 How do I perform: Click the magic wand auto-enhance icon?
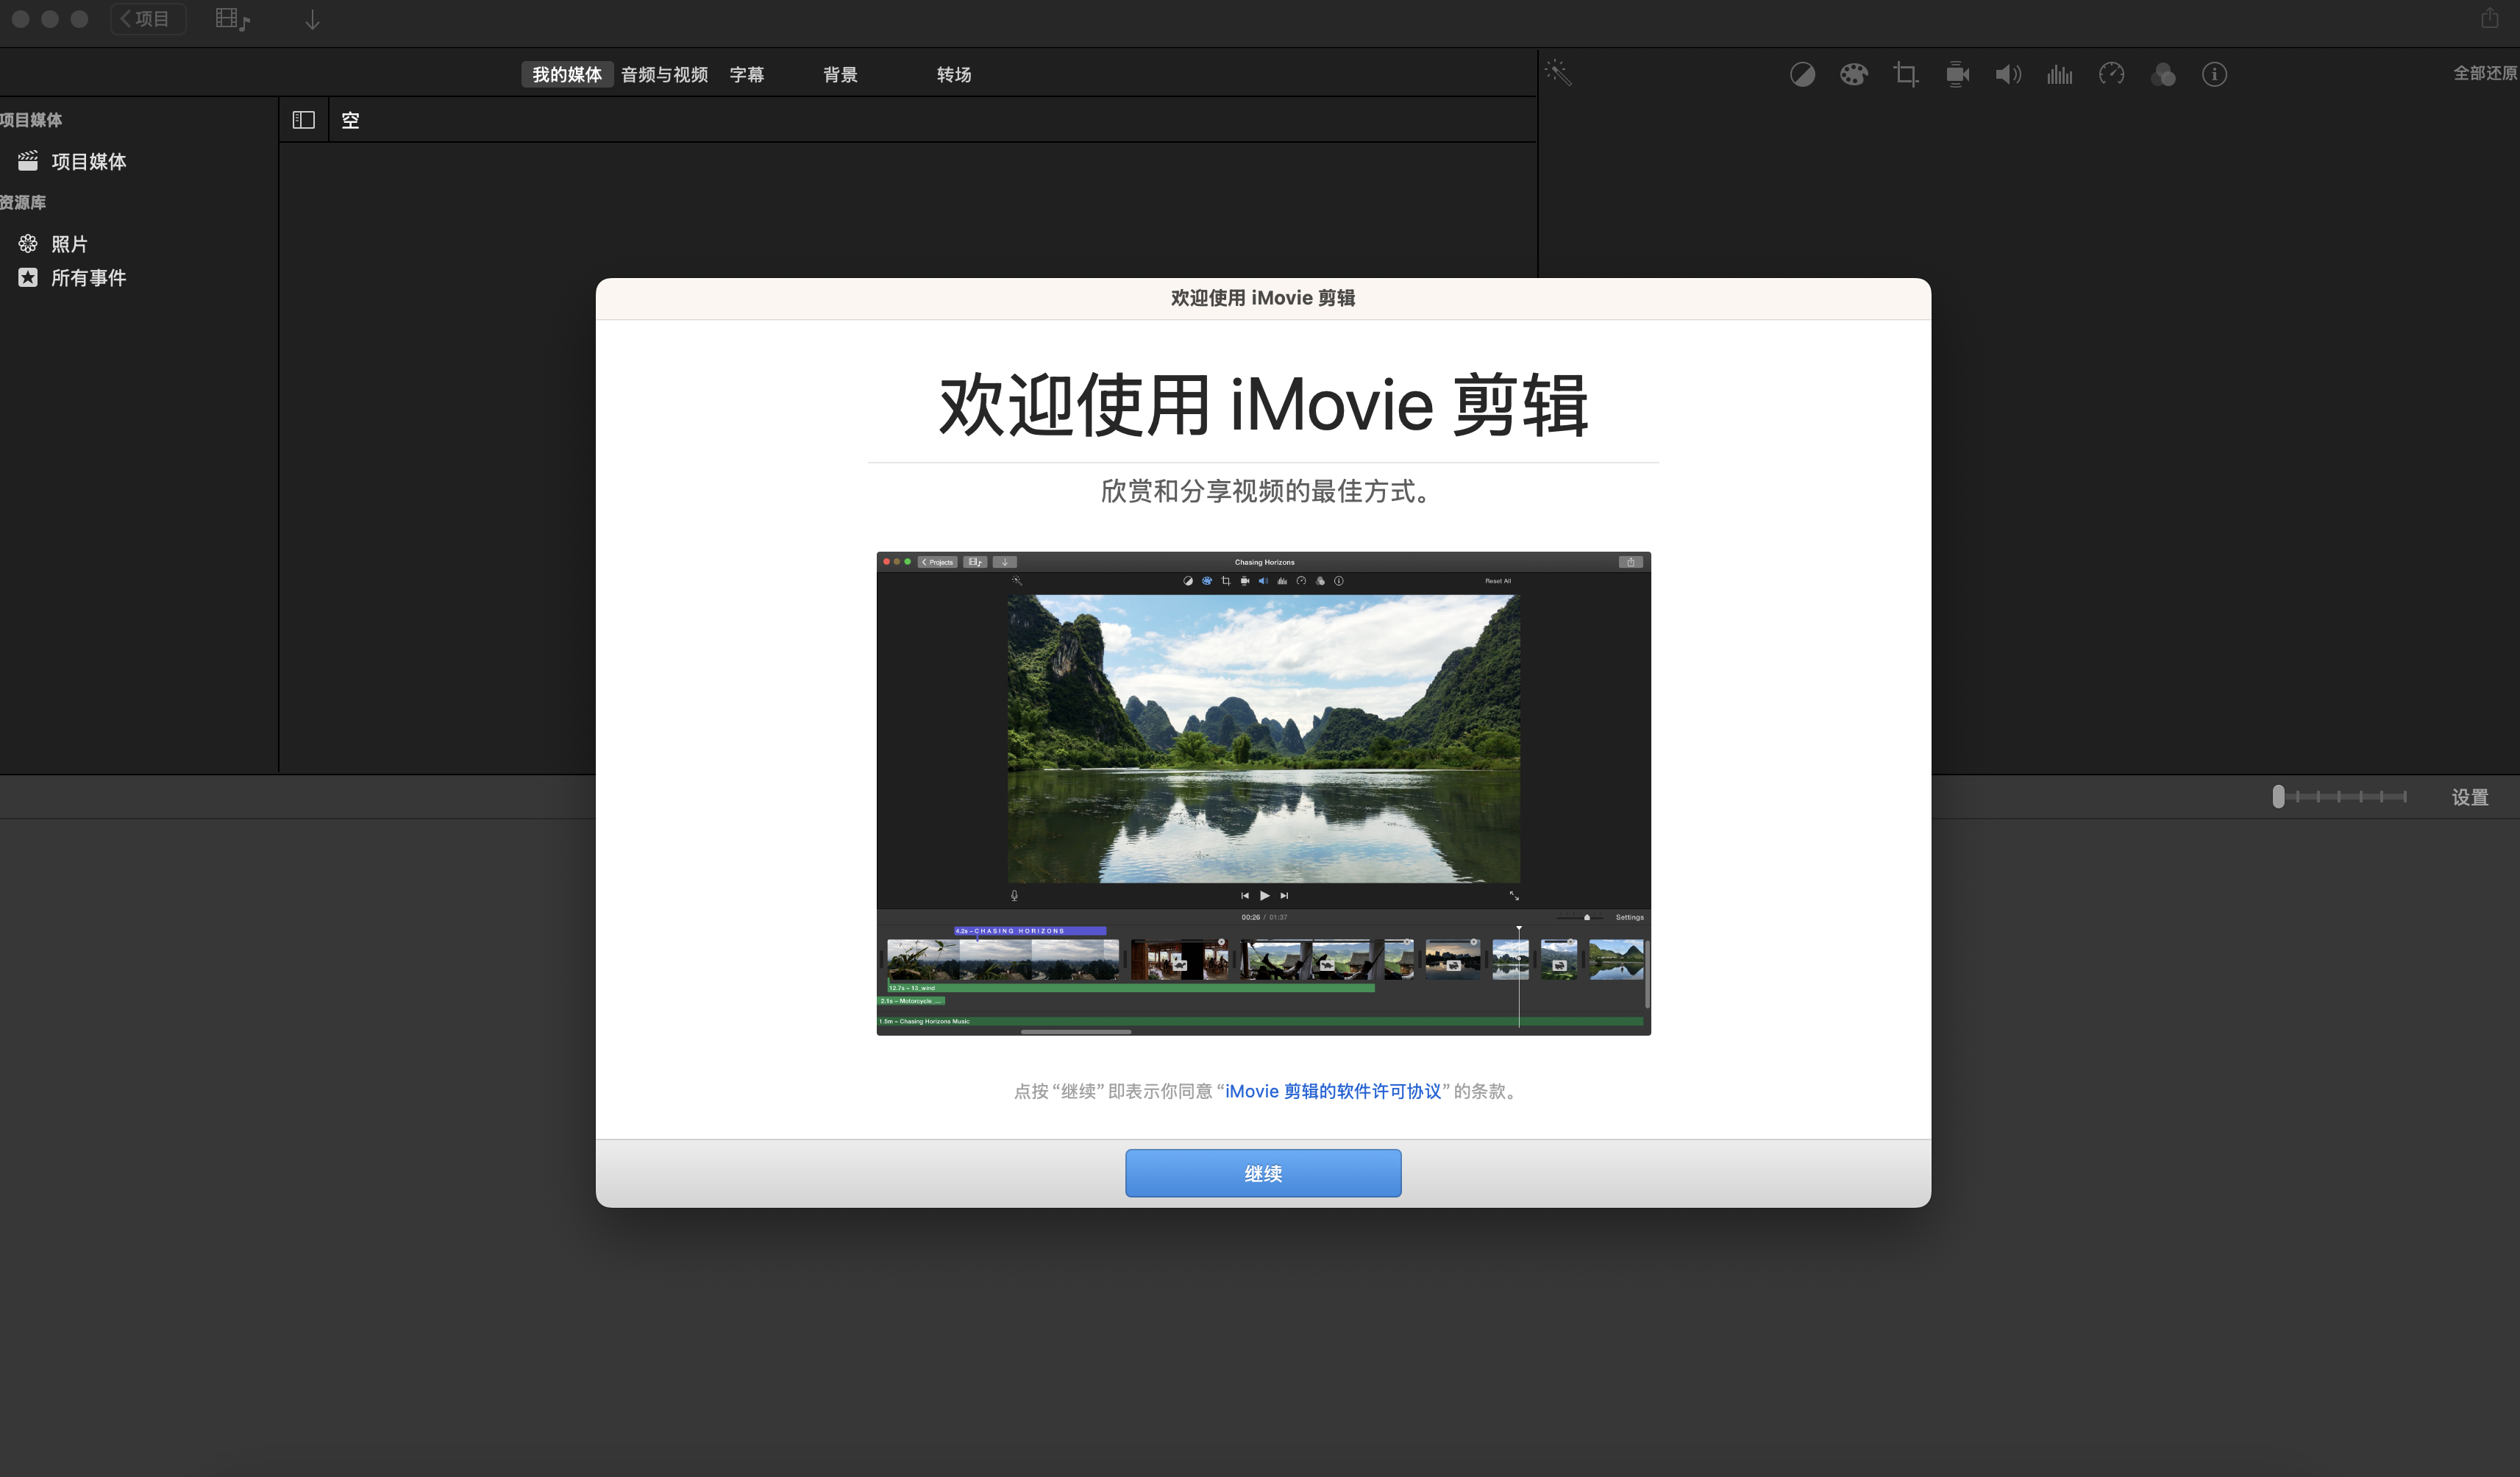tap(1558, 73)
